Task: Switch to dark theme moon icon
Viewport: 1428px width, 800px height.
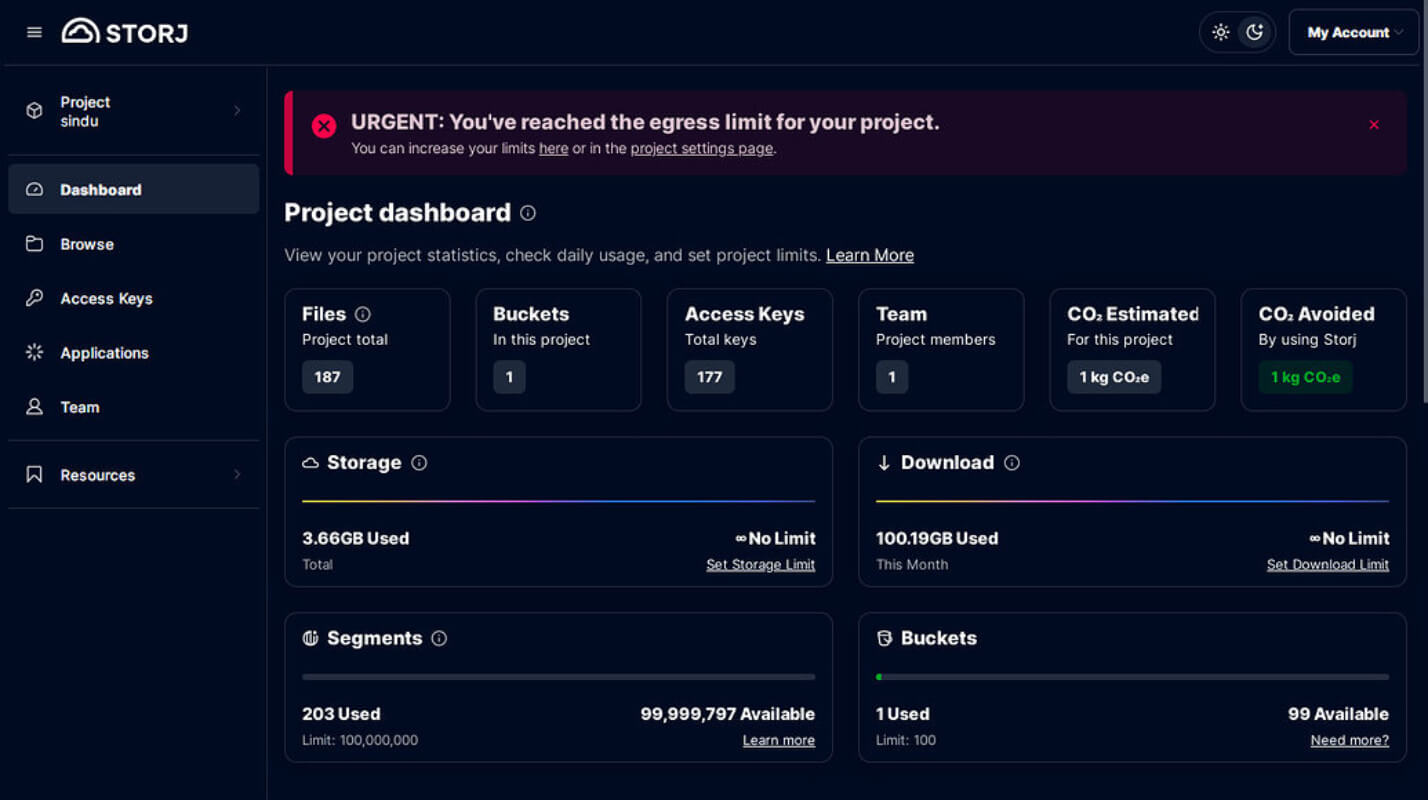Action: (x=1255, y=32)
